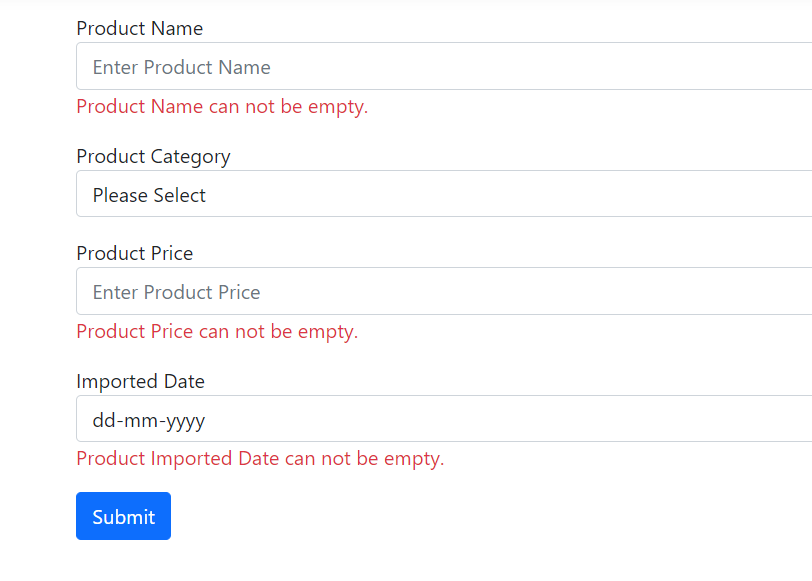Select the "yyyy" year segment of date
The width and height of the screenshot is (812, 581).
pyautogui.click(x=182, y=420)
